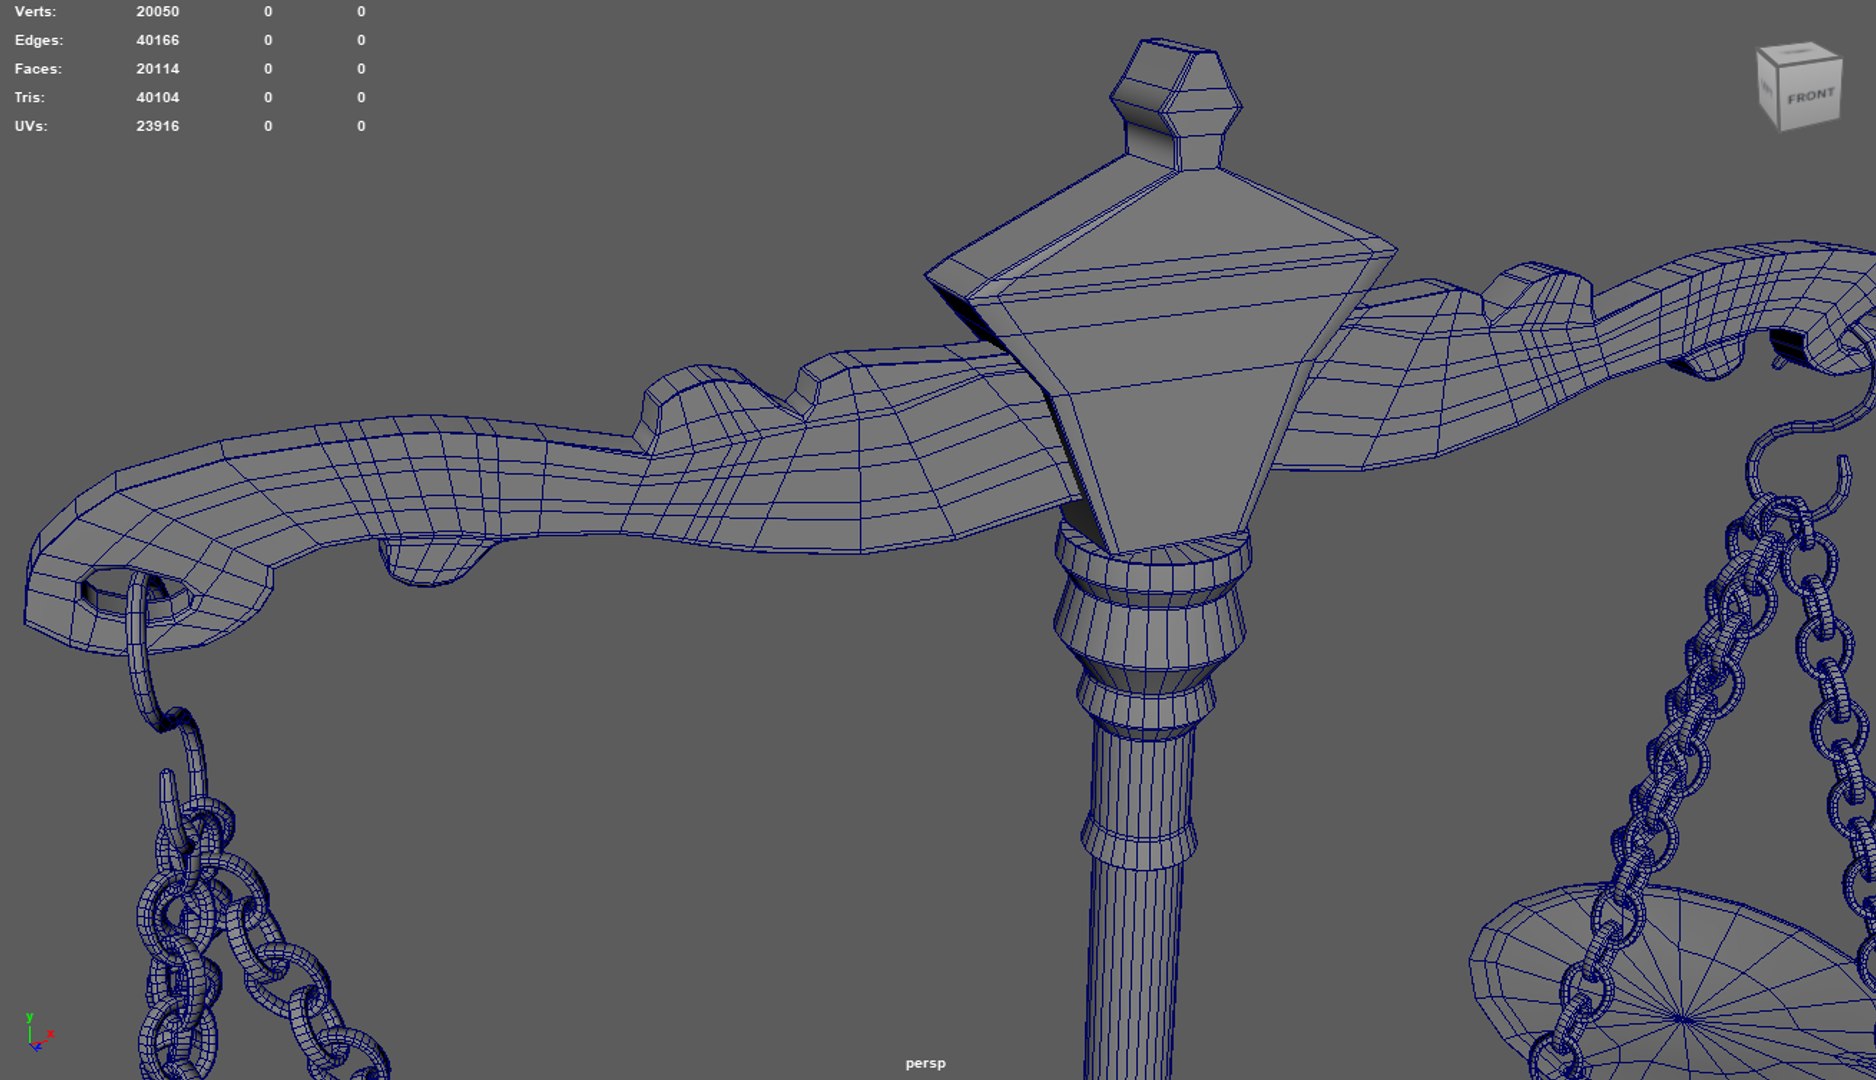Click the Verts: label in heads-up display
Screen dimensions: 1876x1080
point(35,12)
